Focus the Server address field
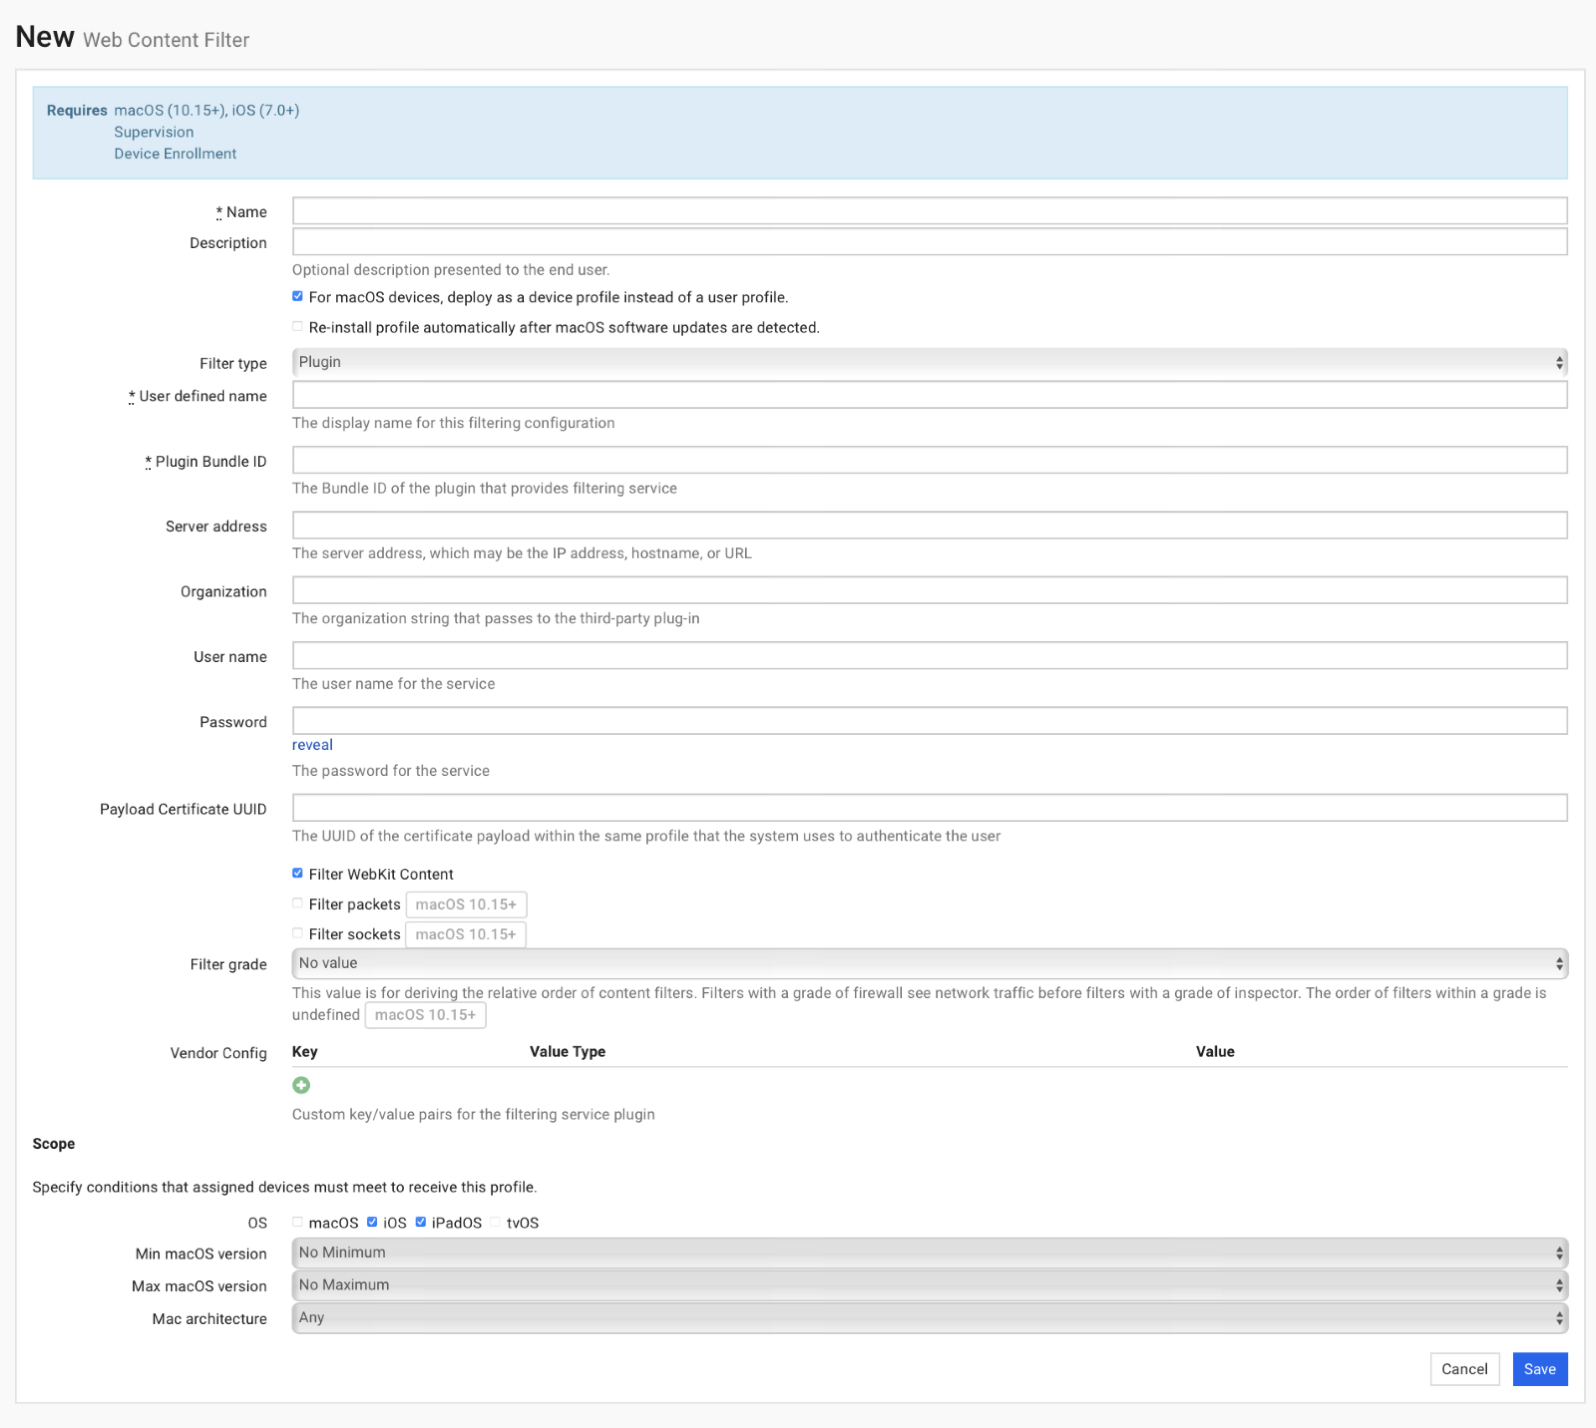The width and height of the screenshot is (1596, 1428). [x=929, y=525]
